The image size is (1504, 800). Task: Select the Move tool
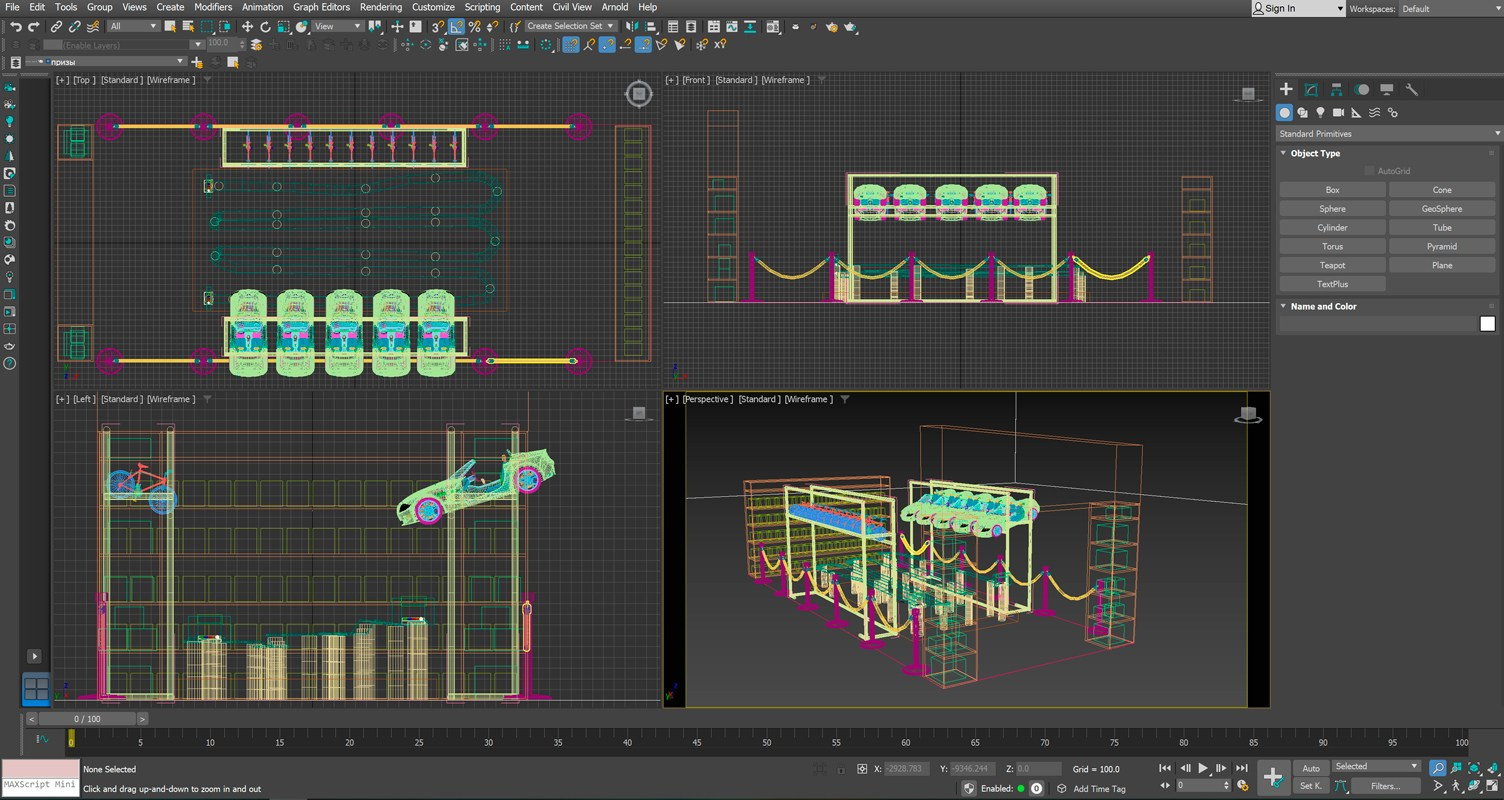pos(248,27)
